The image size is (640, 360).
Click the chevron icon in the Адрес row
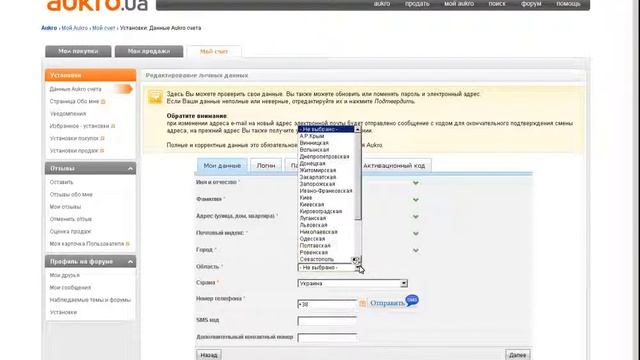point(416,216)
